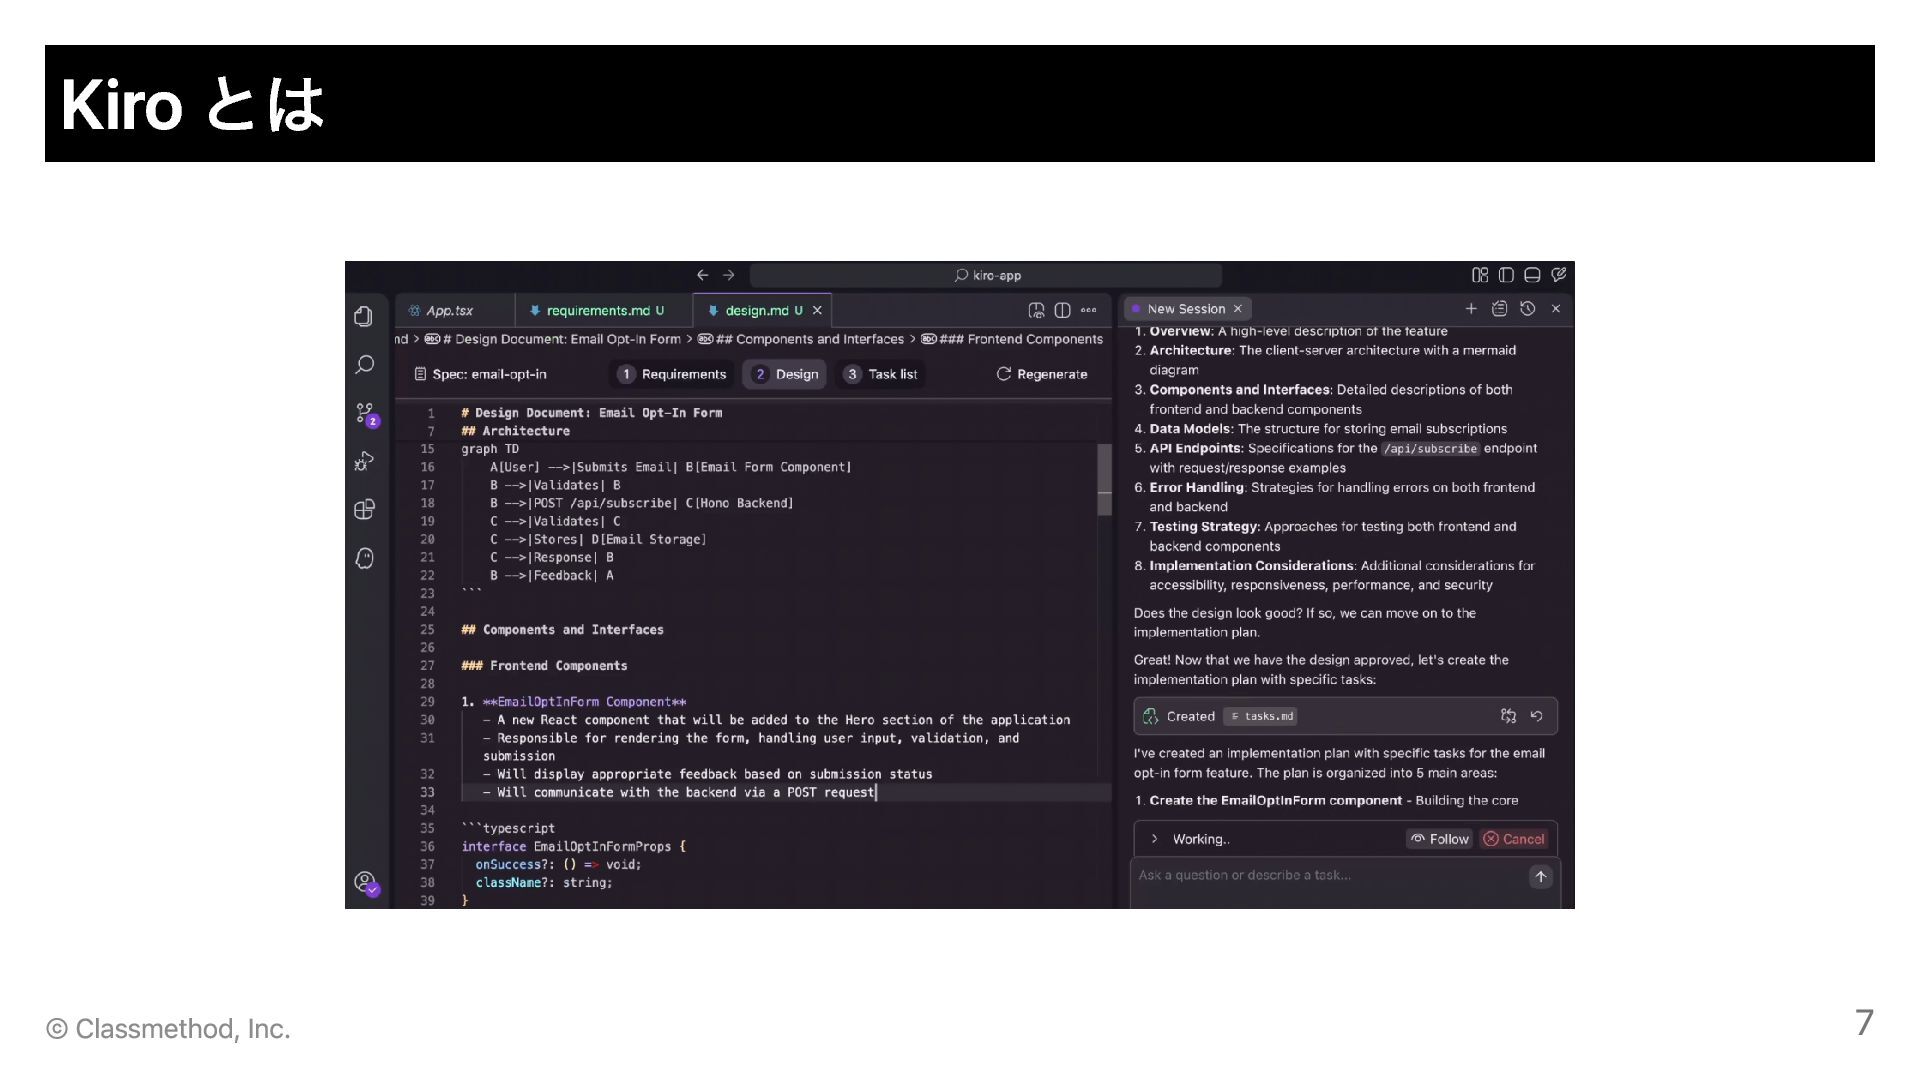The height and width of the screenshot is (1080, 1920).
Task: Close the design.md editor tab
Action: pyautogui.click(x=818, y=311)
